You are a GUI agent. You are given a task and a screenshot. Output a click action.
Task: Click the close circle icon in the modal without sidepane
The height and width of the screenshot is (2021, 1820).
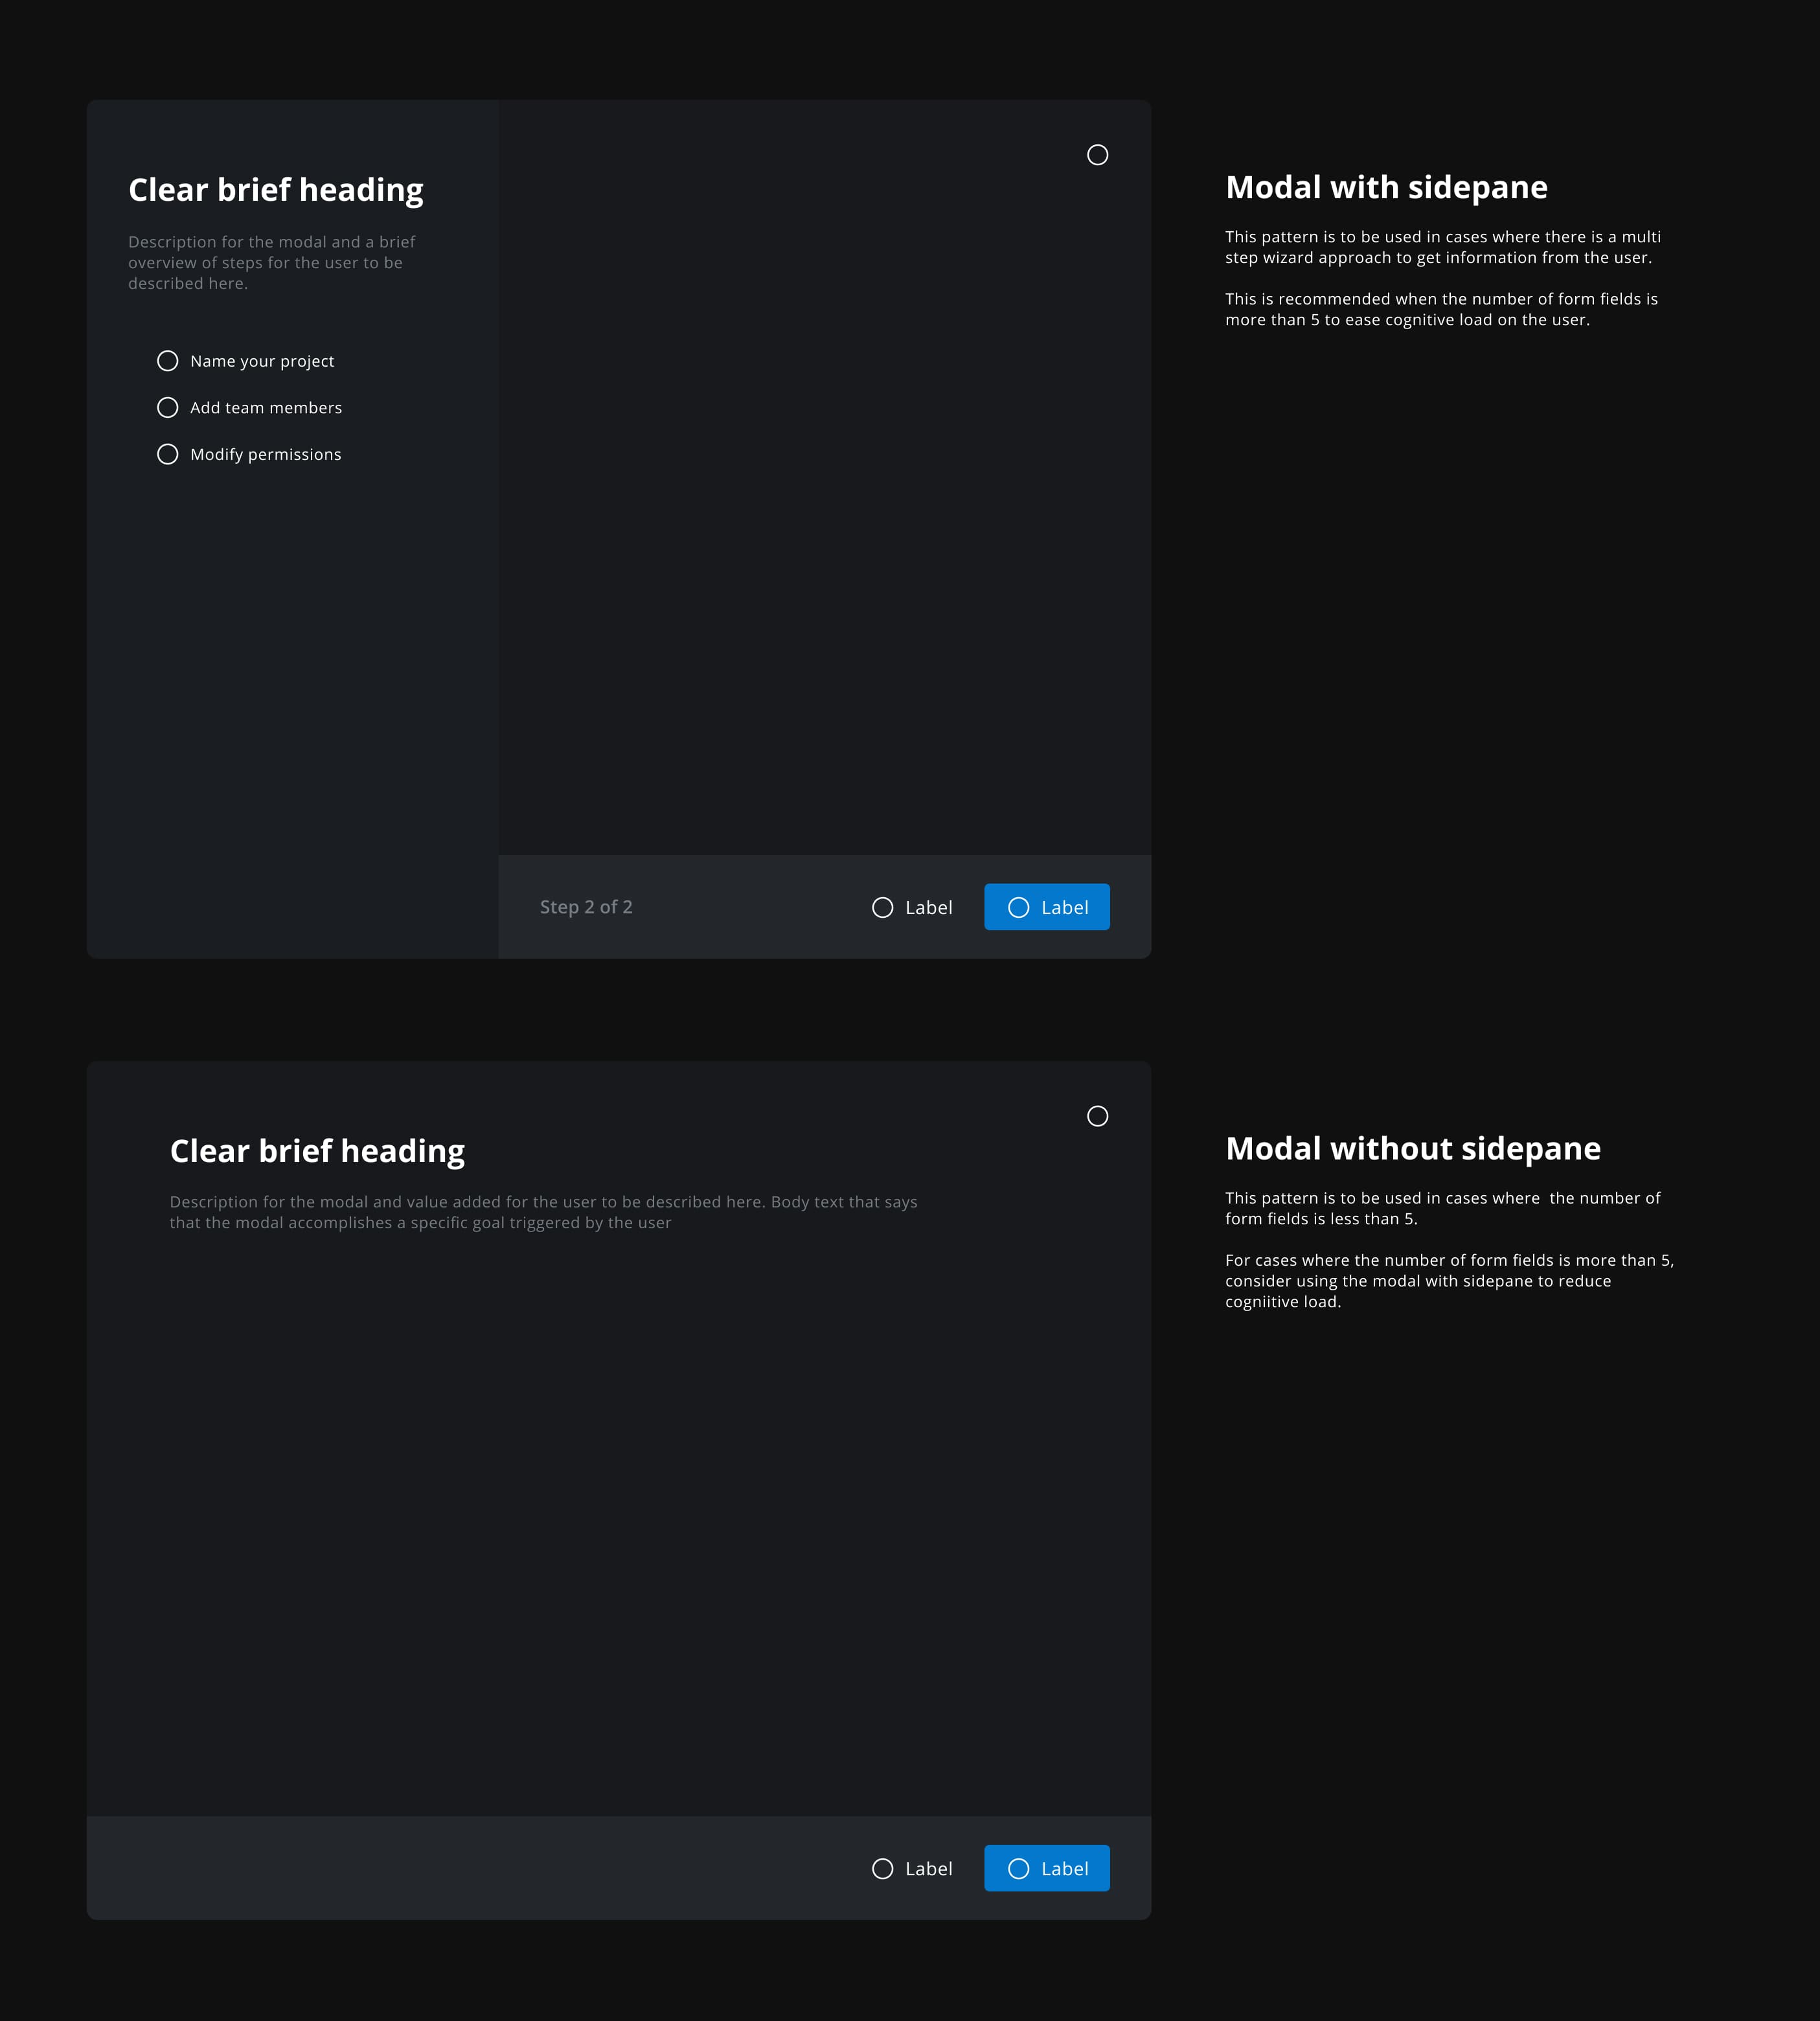(1097, 1116)
